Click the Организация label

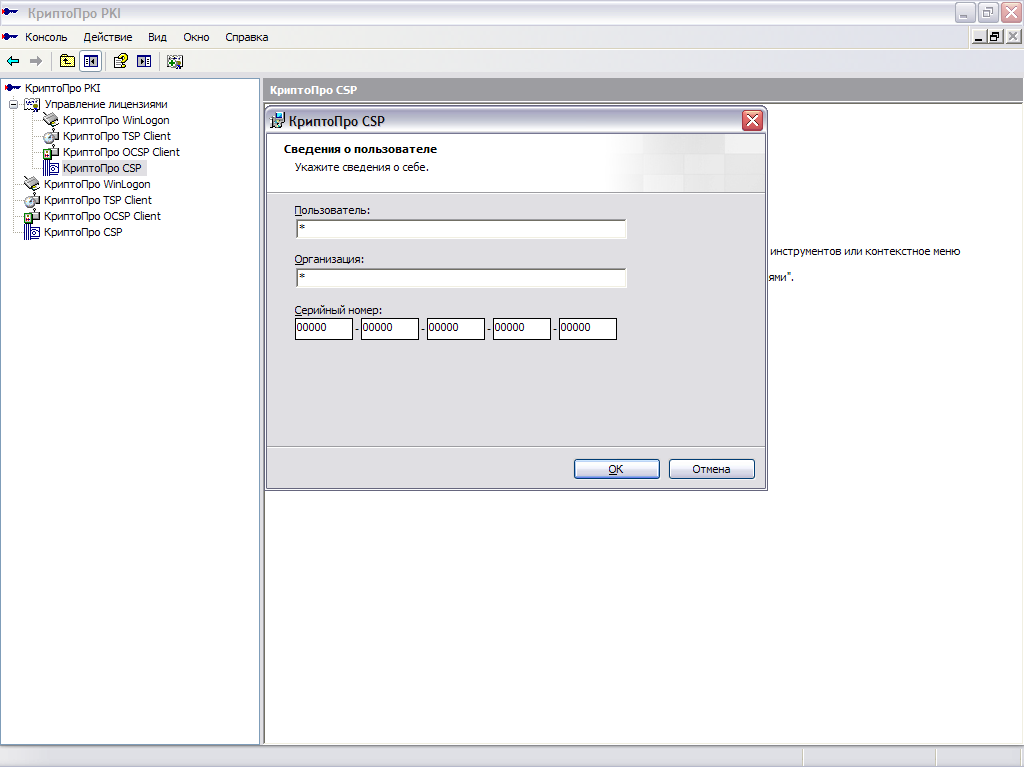tap(329, 259)
